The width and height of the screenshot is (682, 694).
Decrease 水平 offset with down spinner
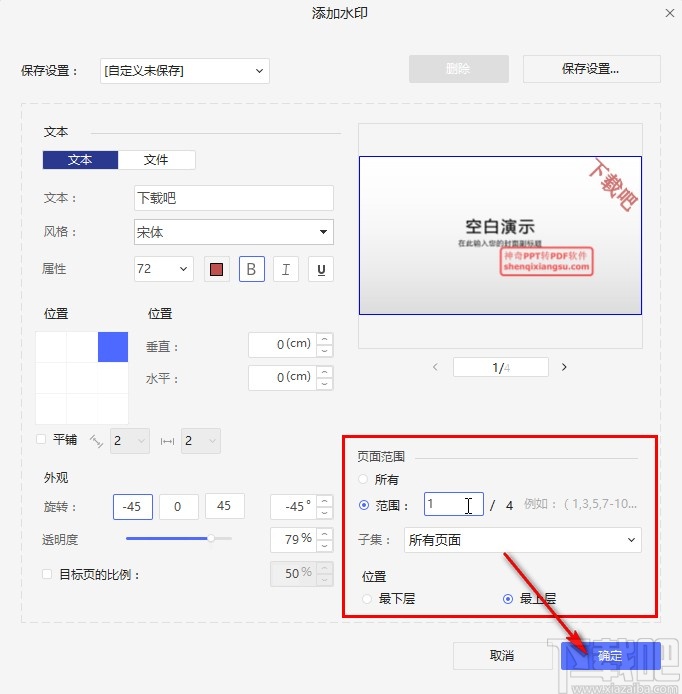point(325,384)
